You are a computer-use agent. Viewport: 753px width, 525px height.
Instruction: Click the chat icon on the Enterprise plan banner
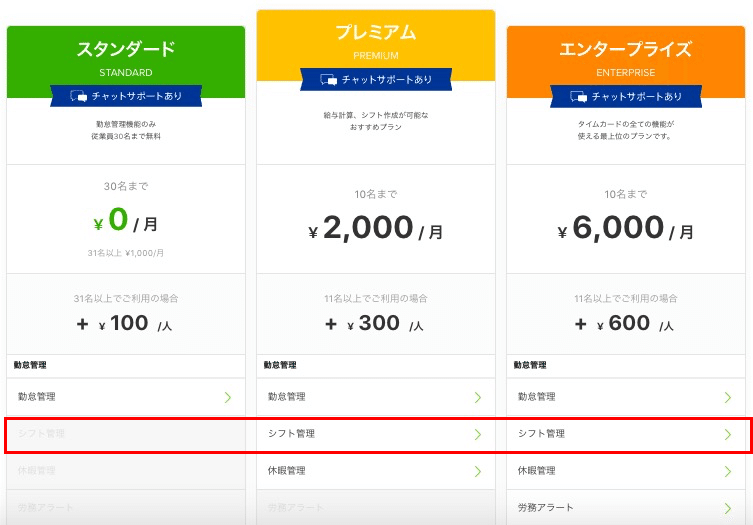point(579,97)
